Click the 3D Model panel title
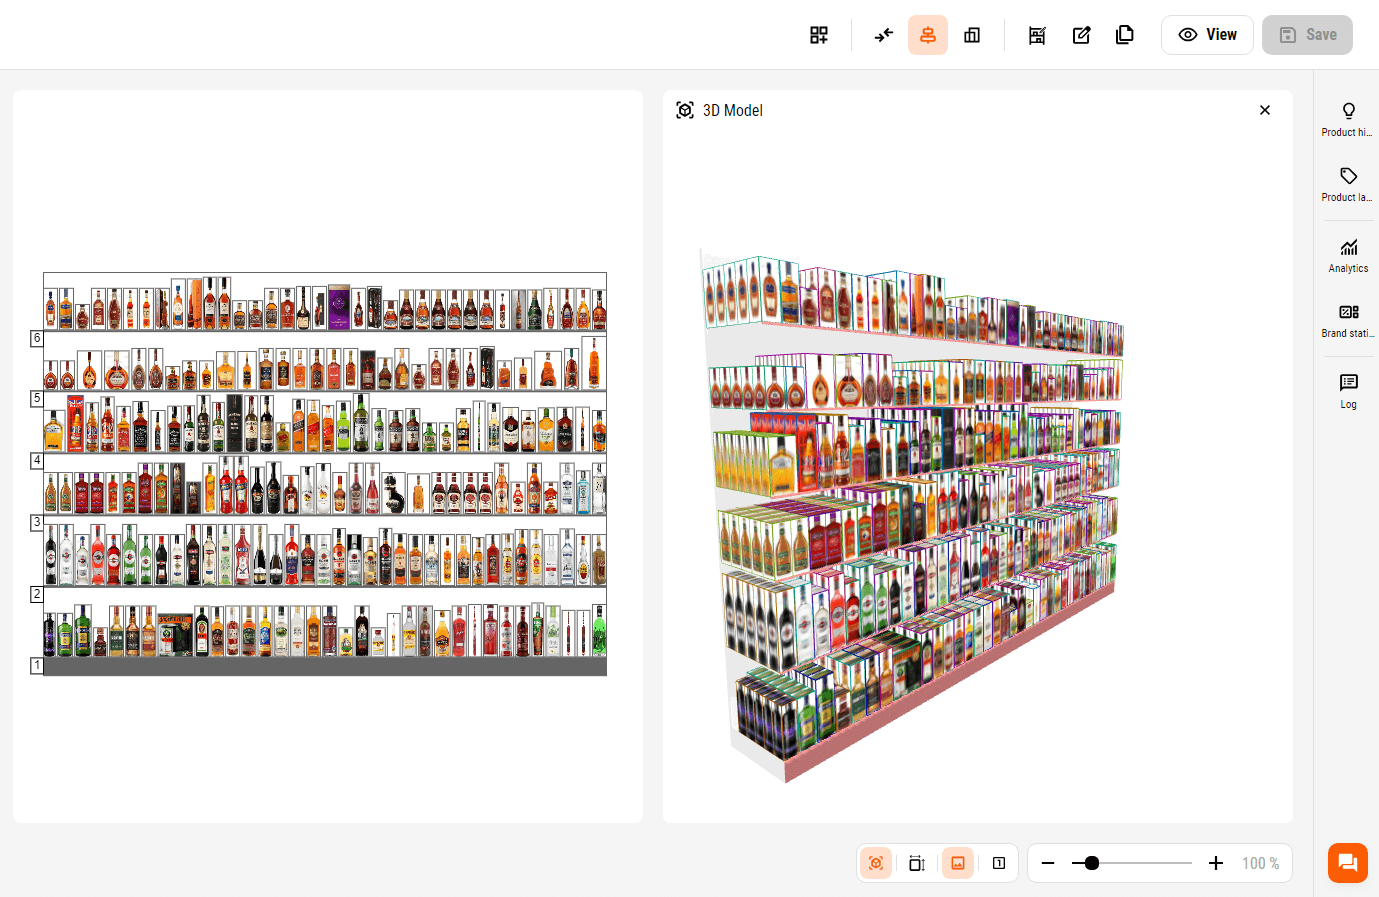Viewport: 1379px width, 897px height. [733, 110]
